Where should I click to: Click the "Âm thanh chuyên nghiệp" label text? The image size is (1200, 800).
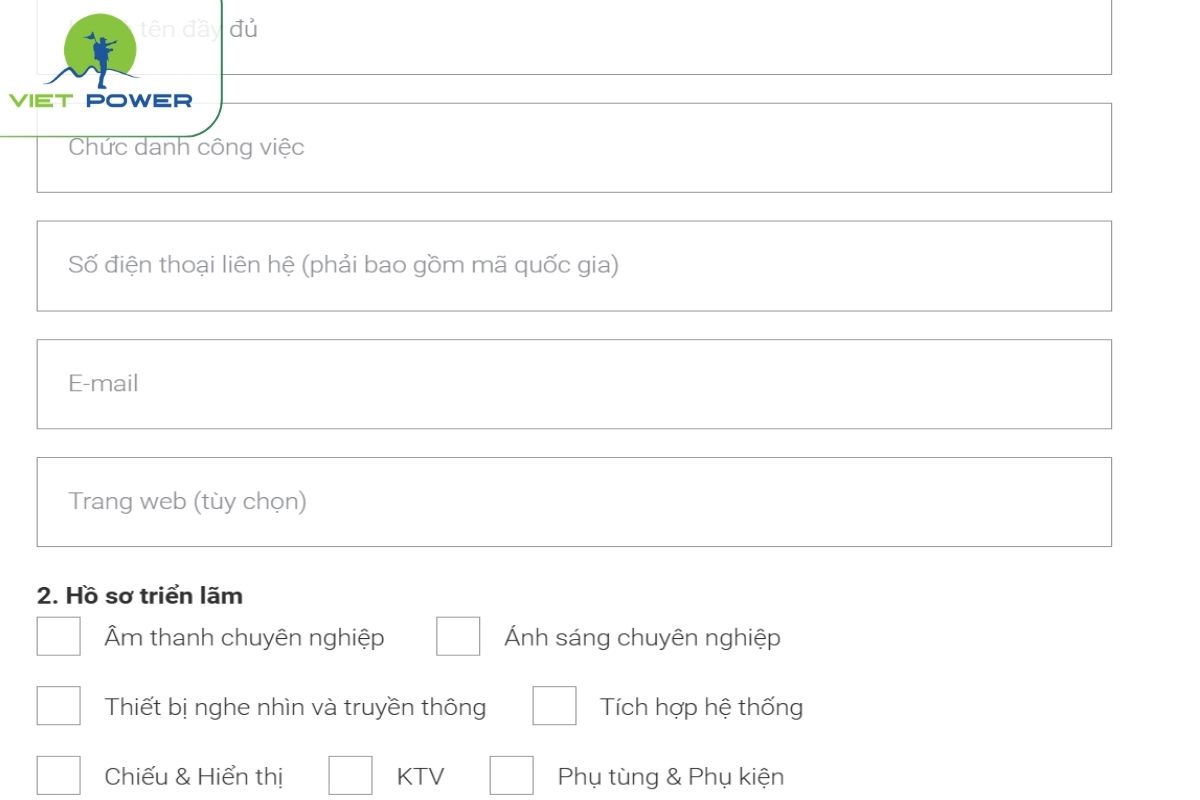coord(246,637)
